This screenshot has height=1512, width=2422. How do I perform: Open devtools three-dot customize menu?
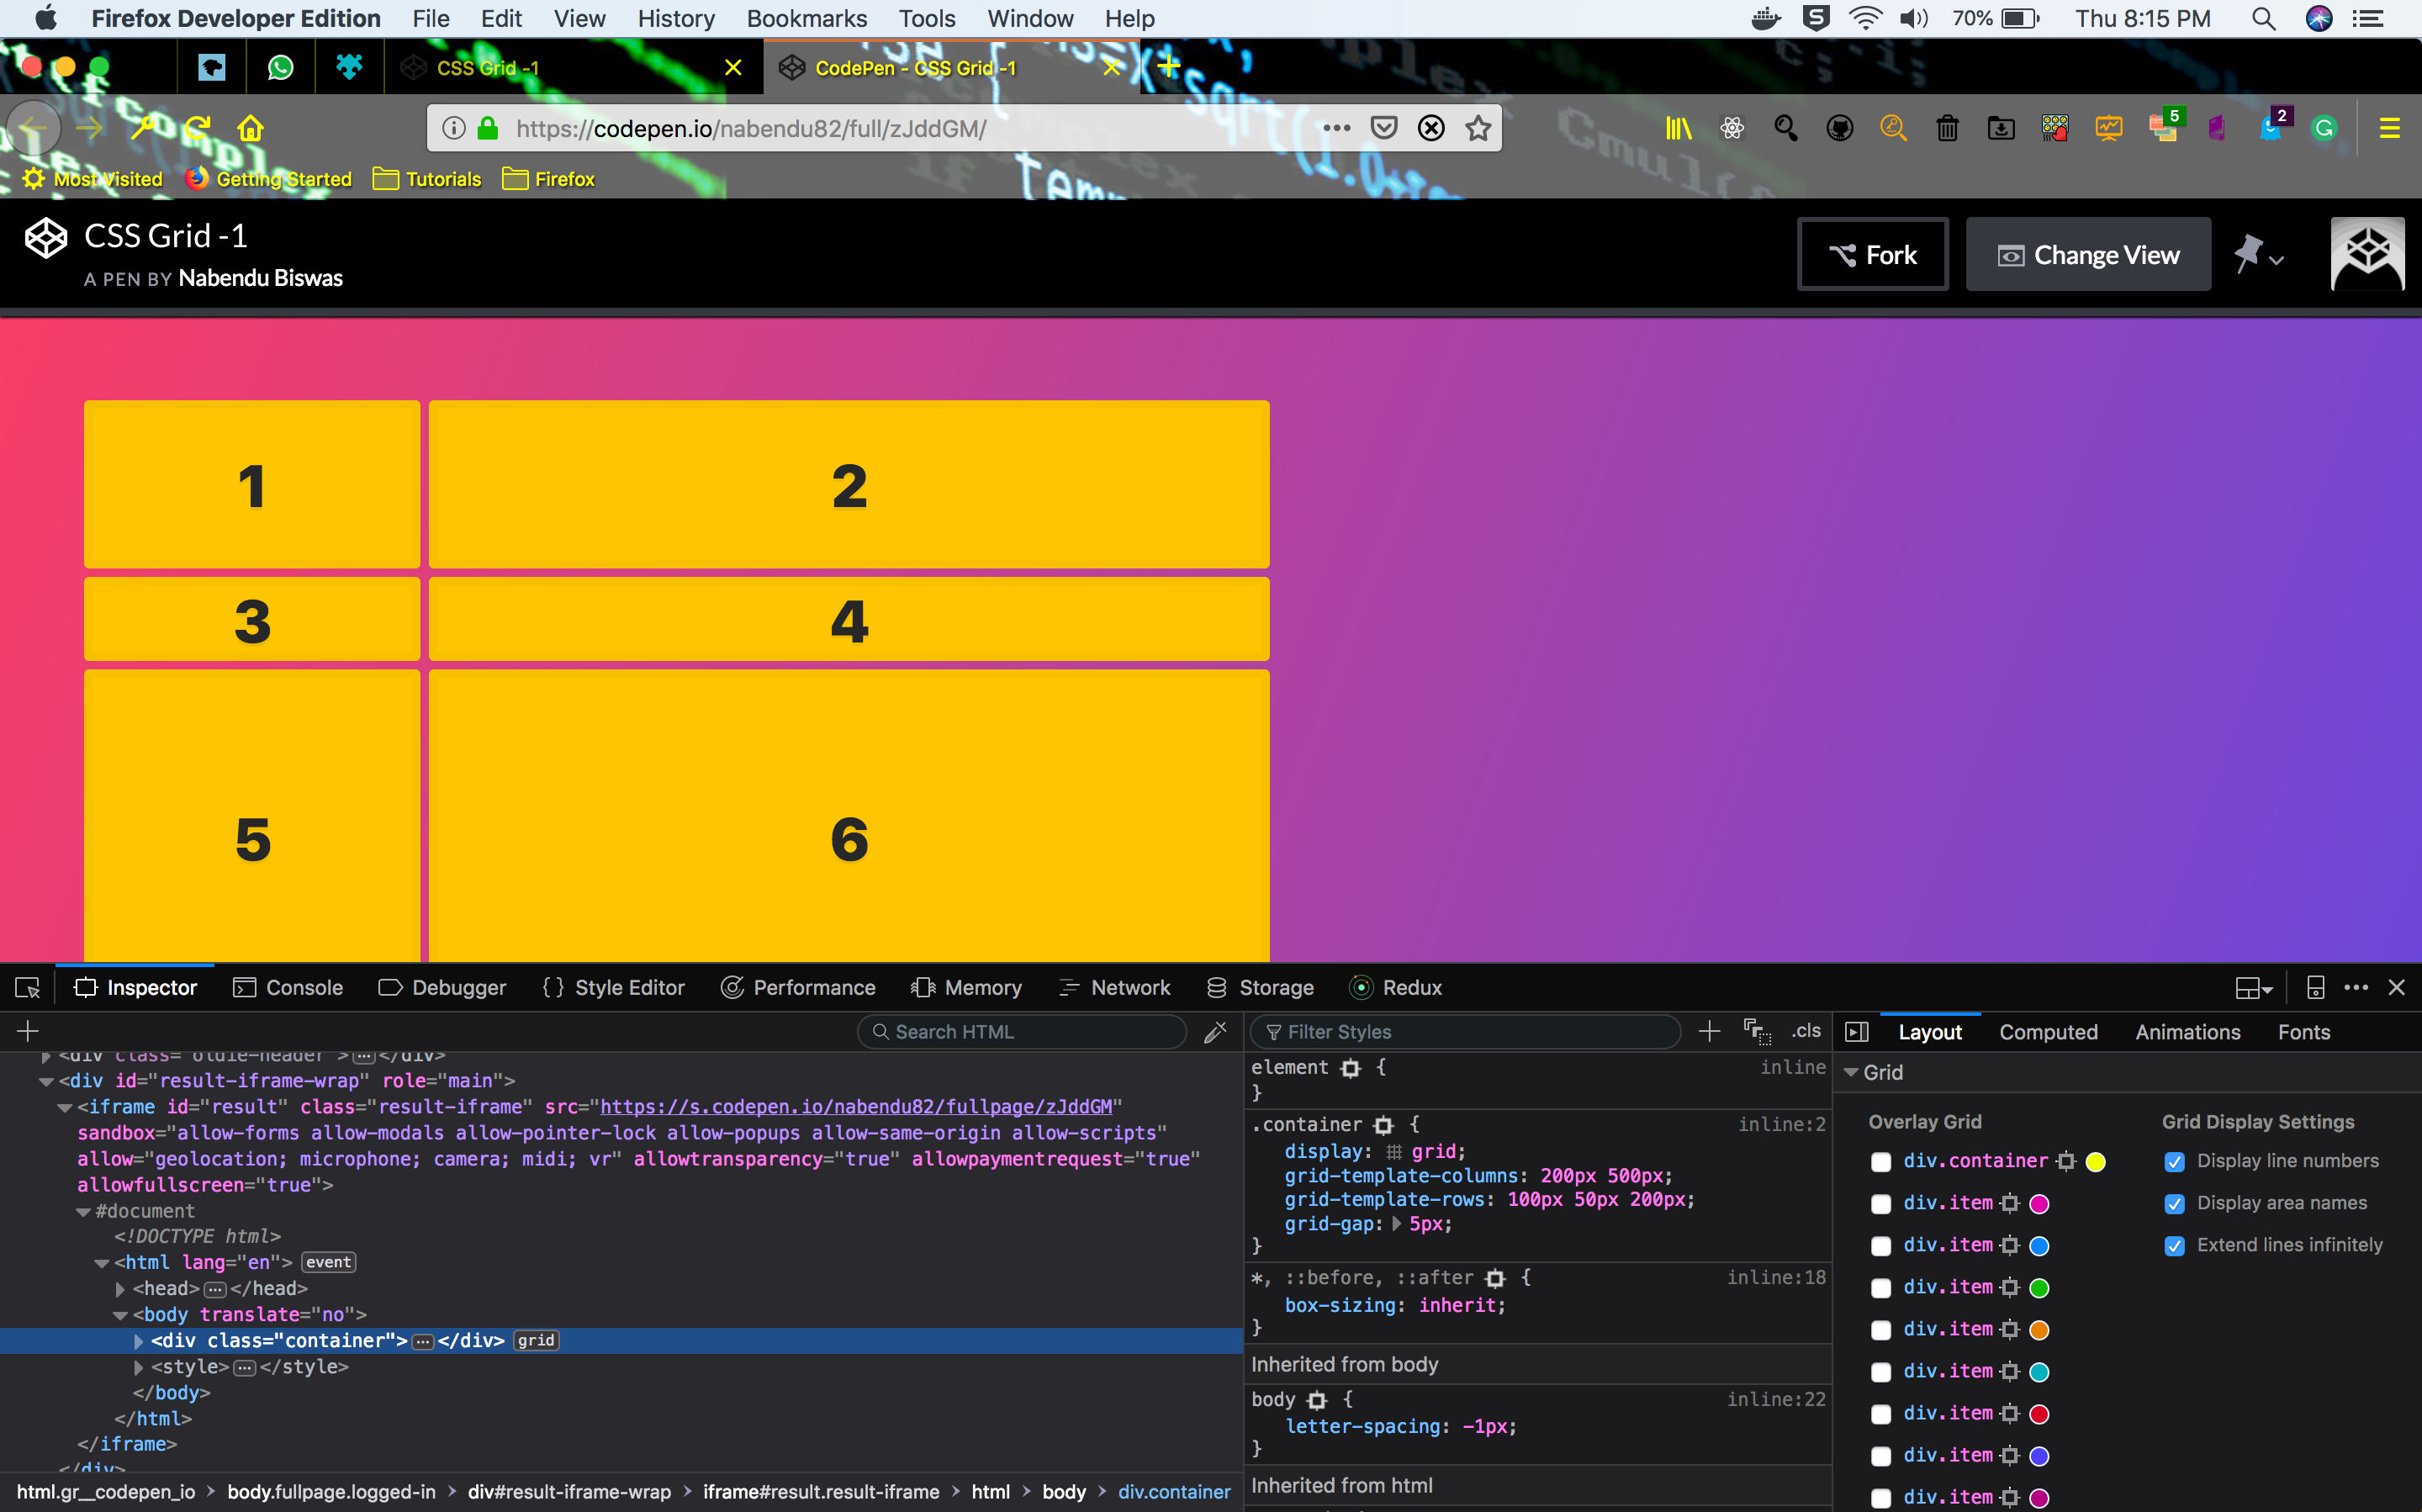pos(2356,988)
